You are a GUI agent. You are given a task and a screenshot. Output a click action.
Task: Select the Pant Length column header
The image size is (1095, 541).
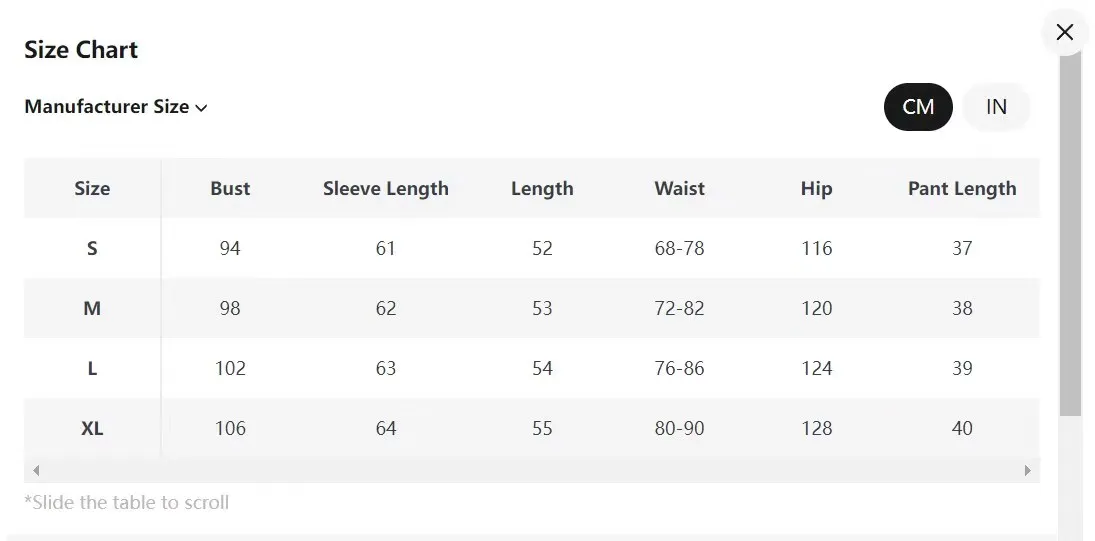(x=961, y=188)
